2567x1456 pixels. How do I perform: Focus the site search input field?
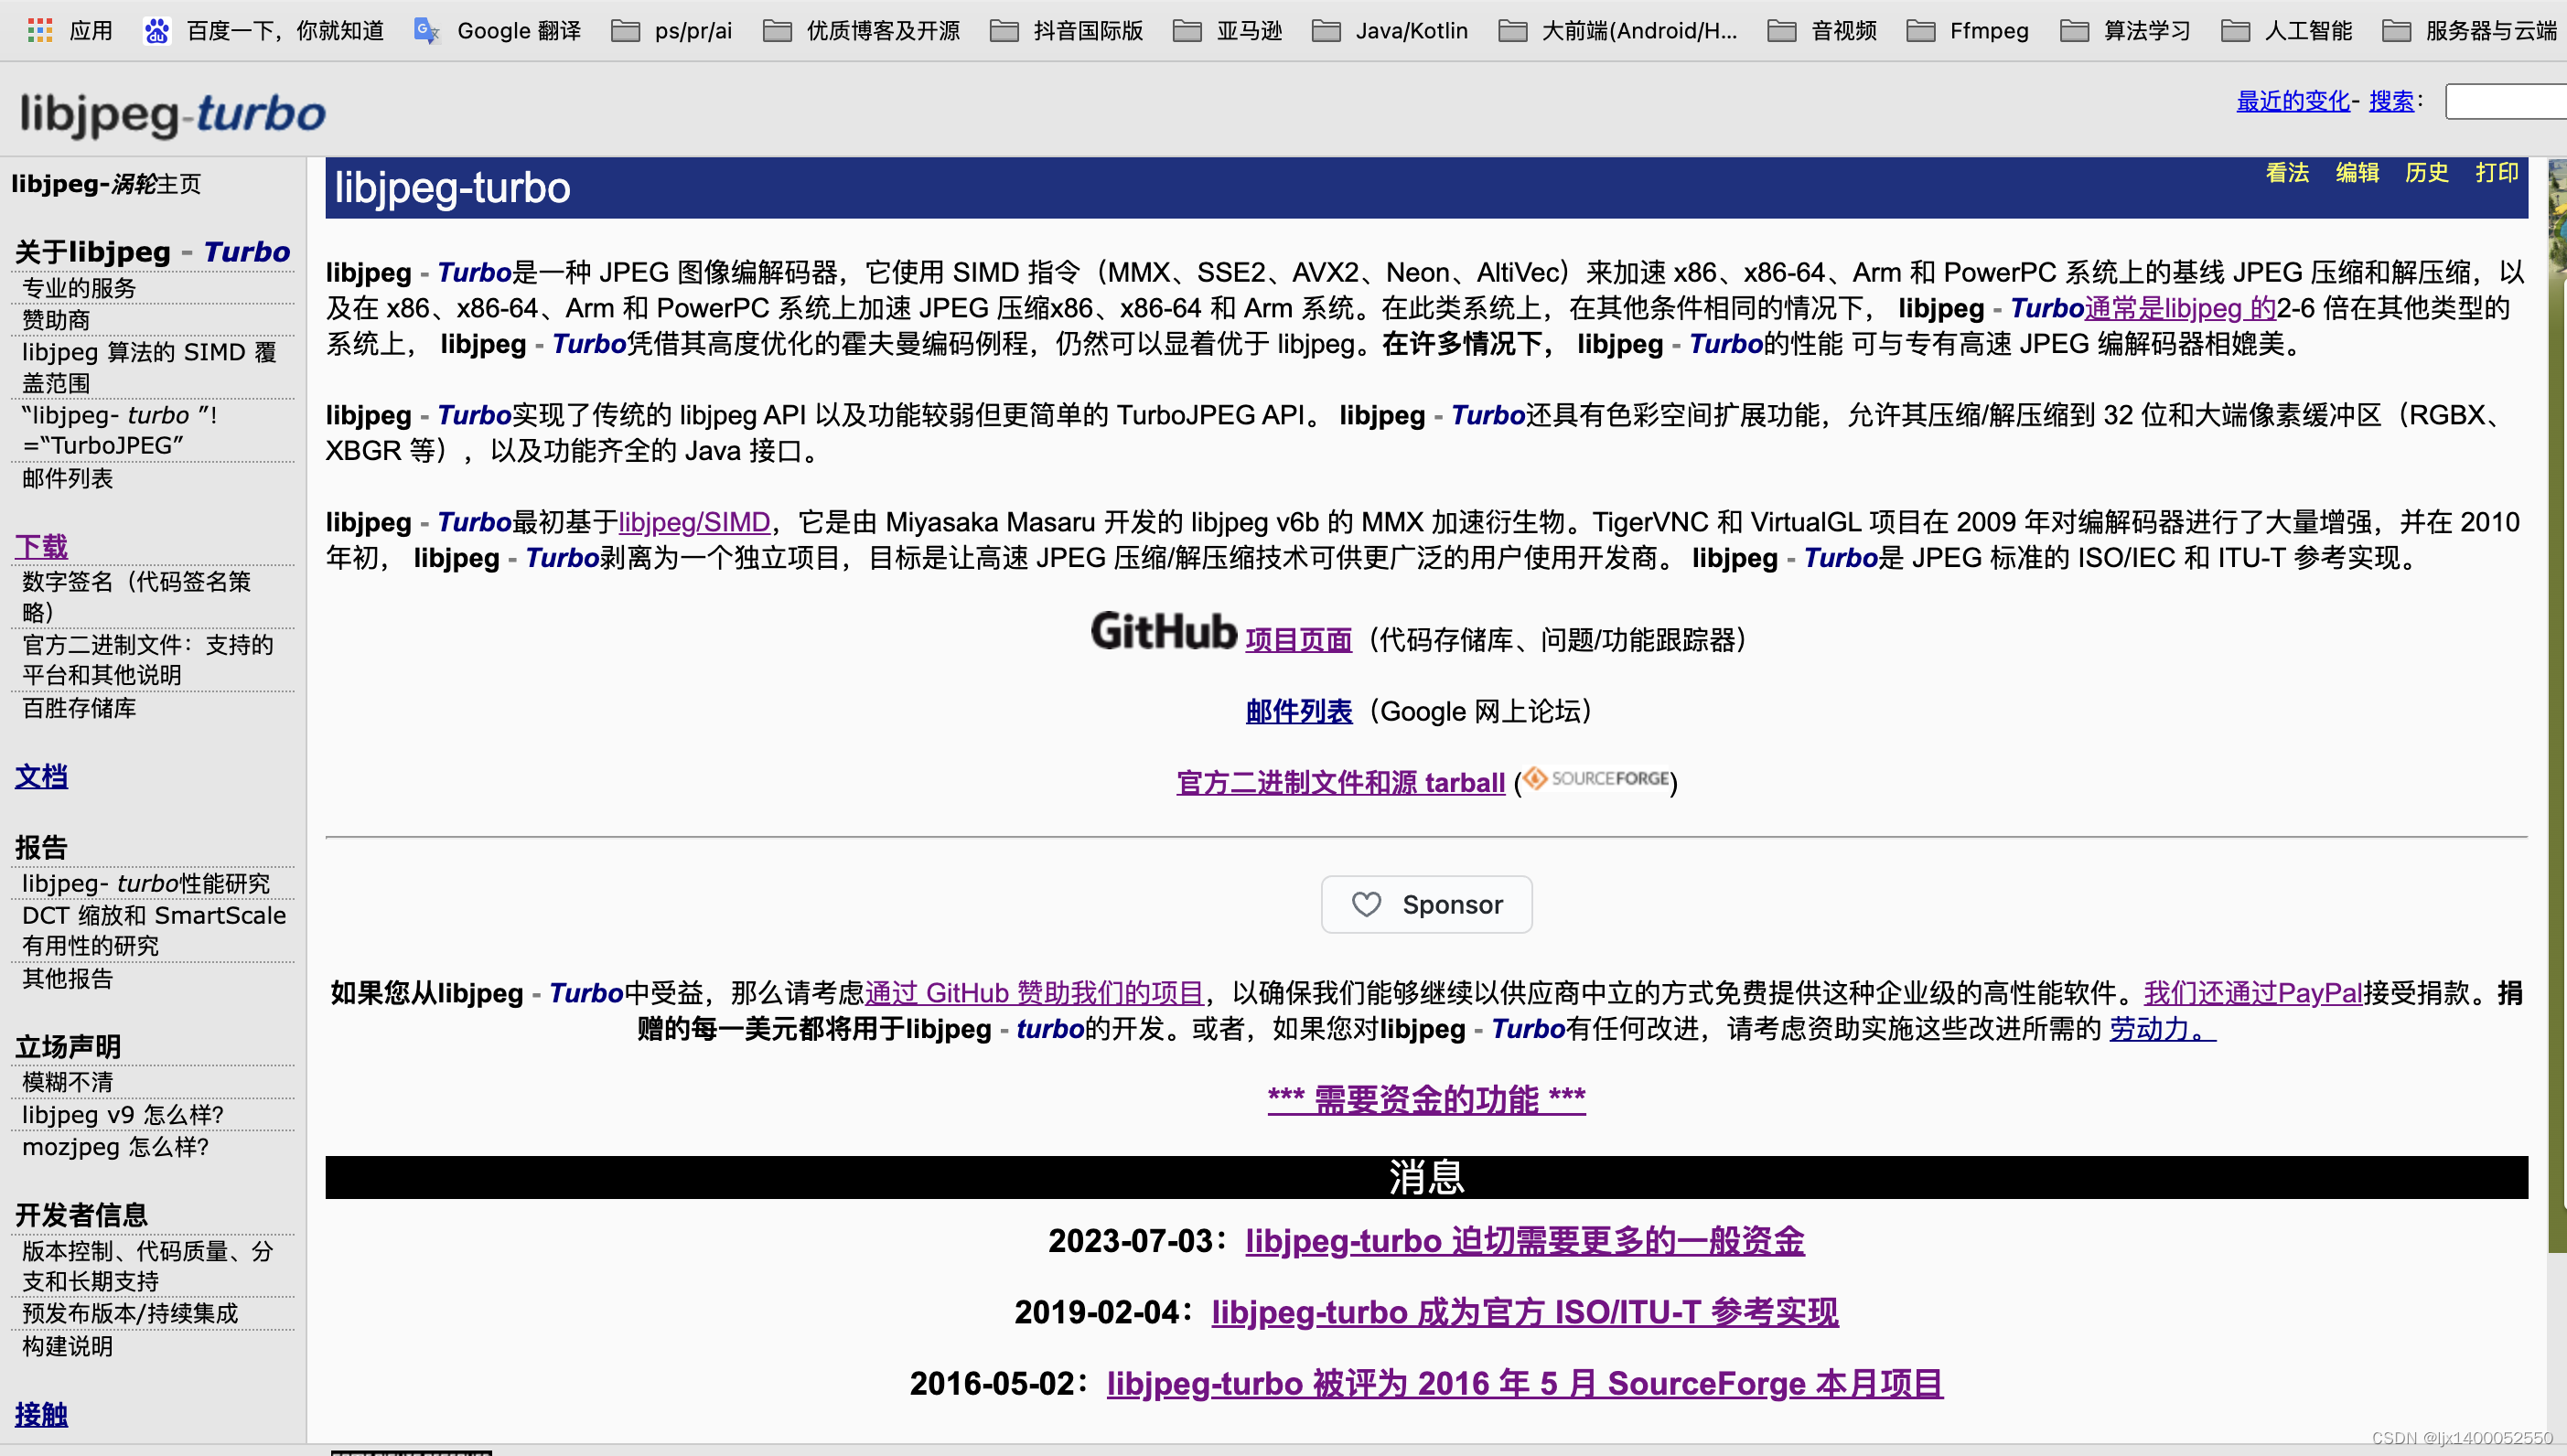point(2504,101)
